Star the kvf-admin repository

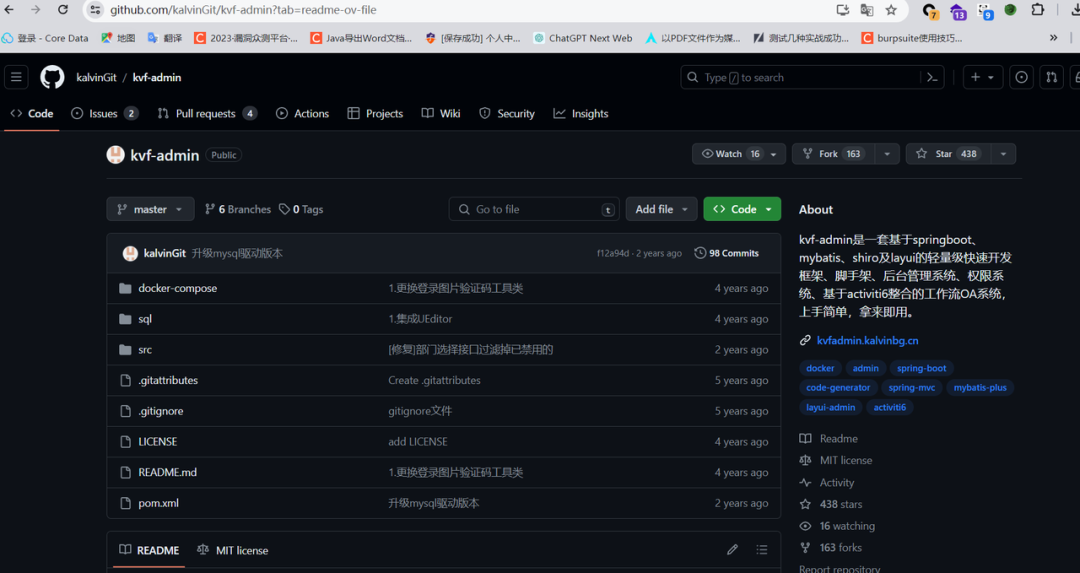tap(944, 154)
